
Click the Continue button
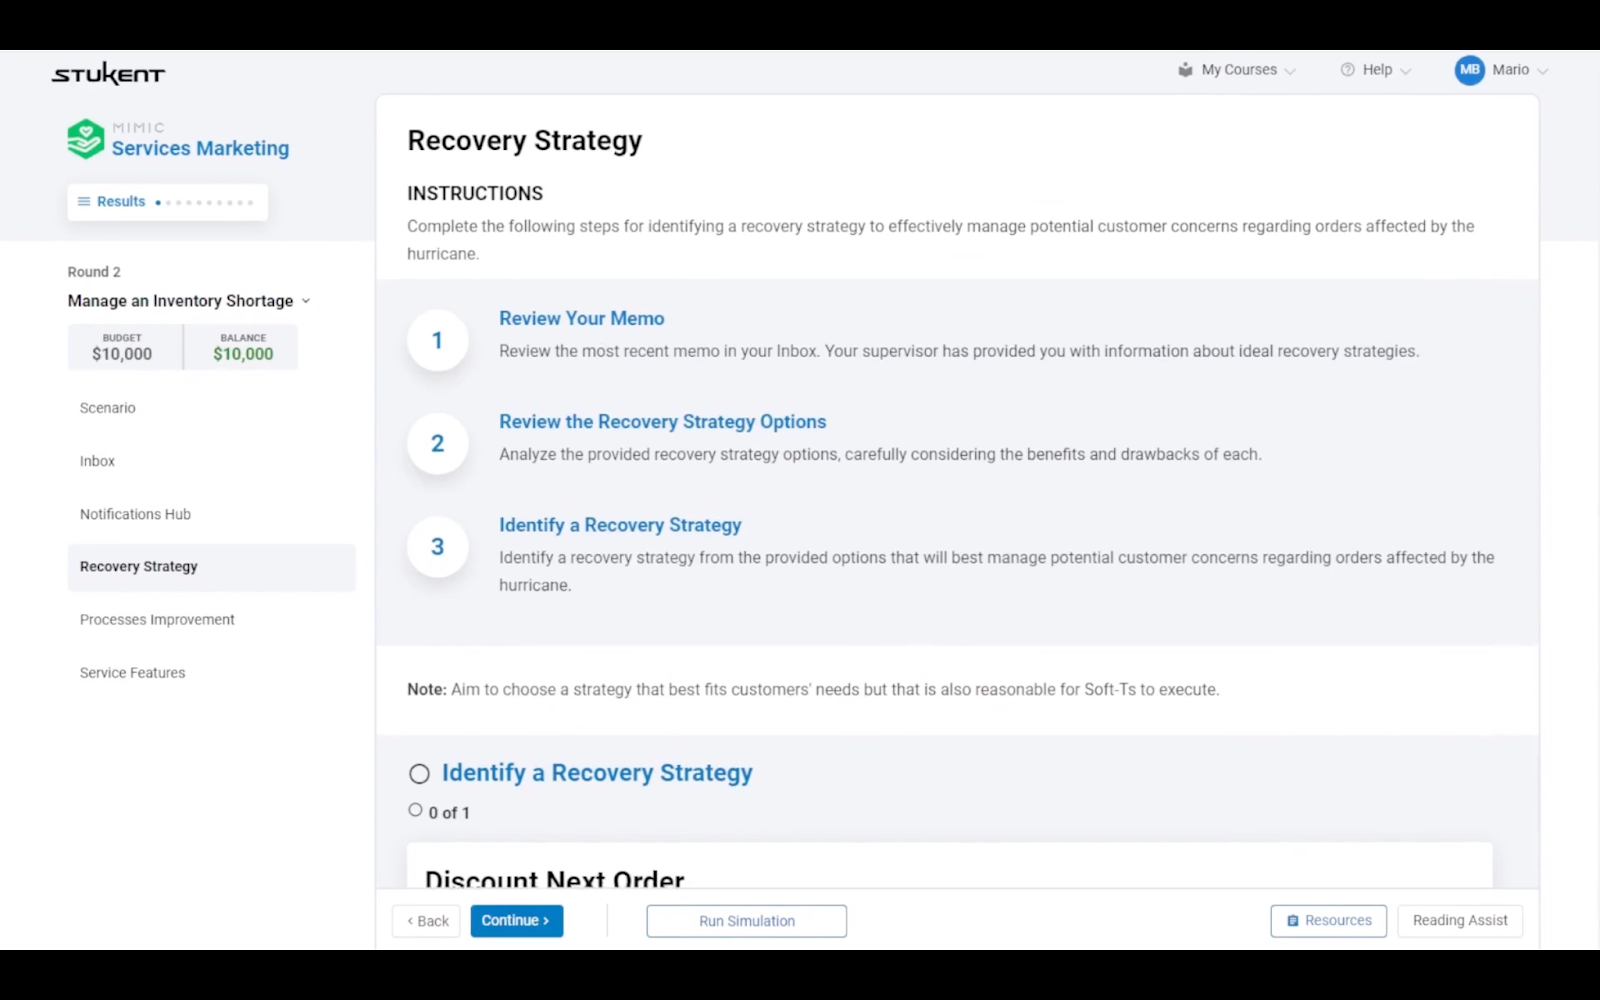517,921
